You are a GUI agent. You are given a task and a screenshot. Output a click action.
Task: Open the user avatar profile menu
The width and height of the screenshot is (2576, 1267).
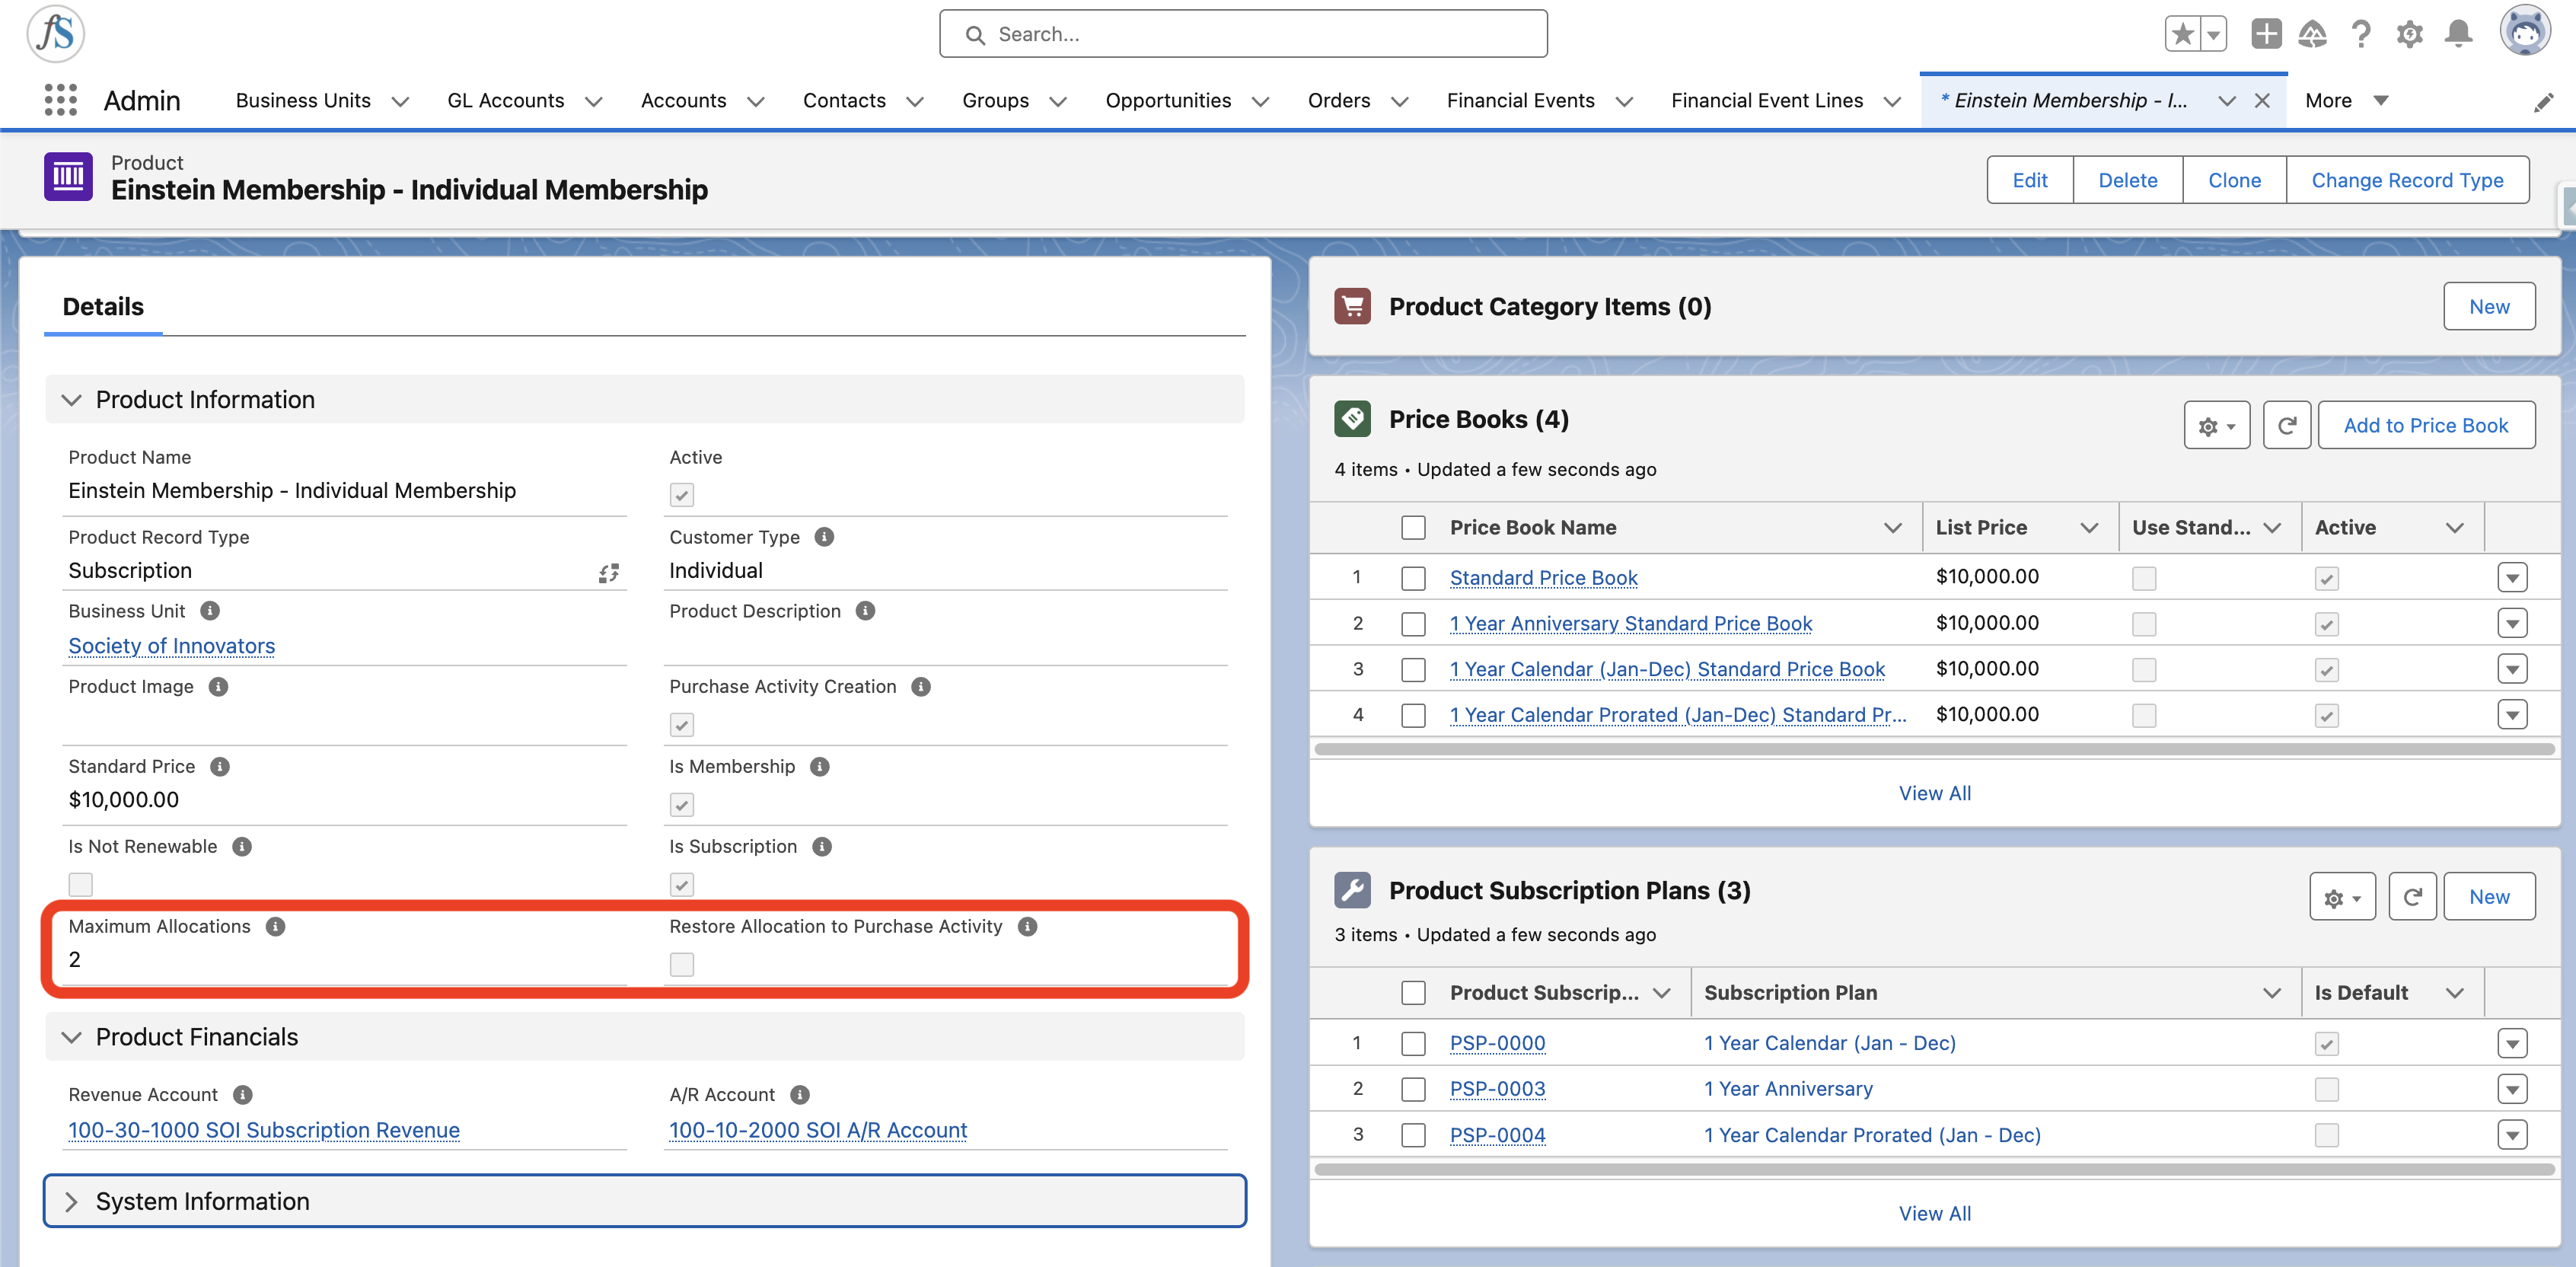coord(2525,32)
